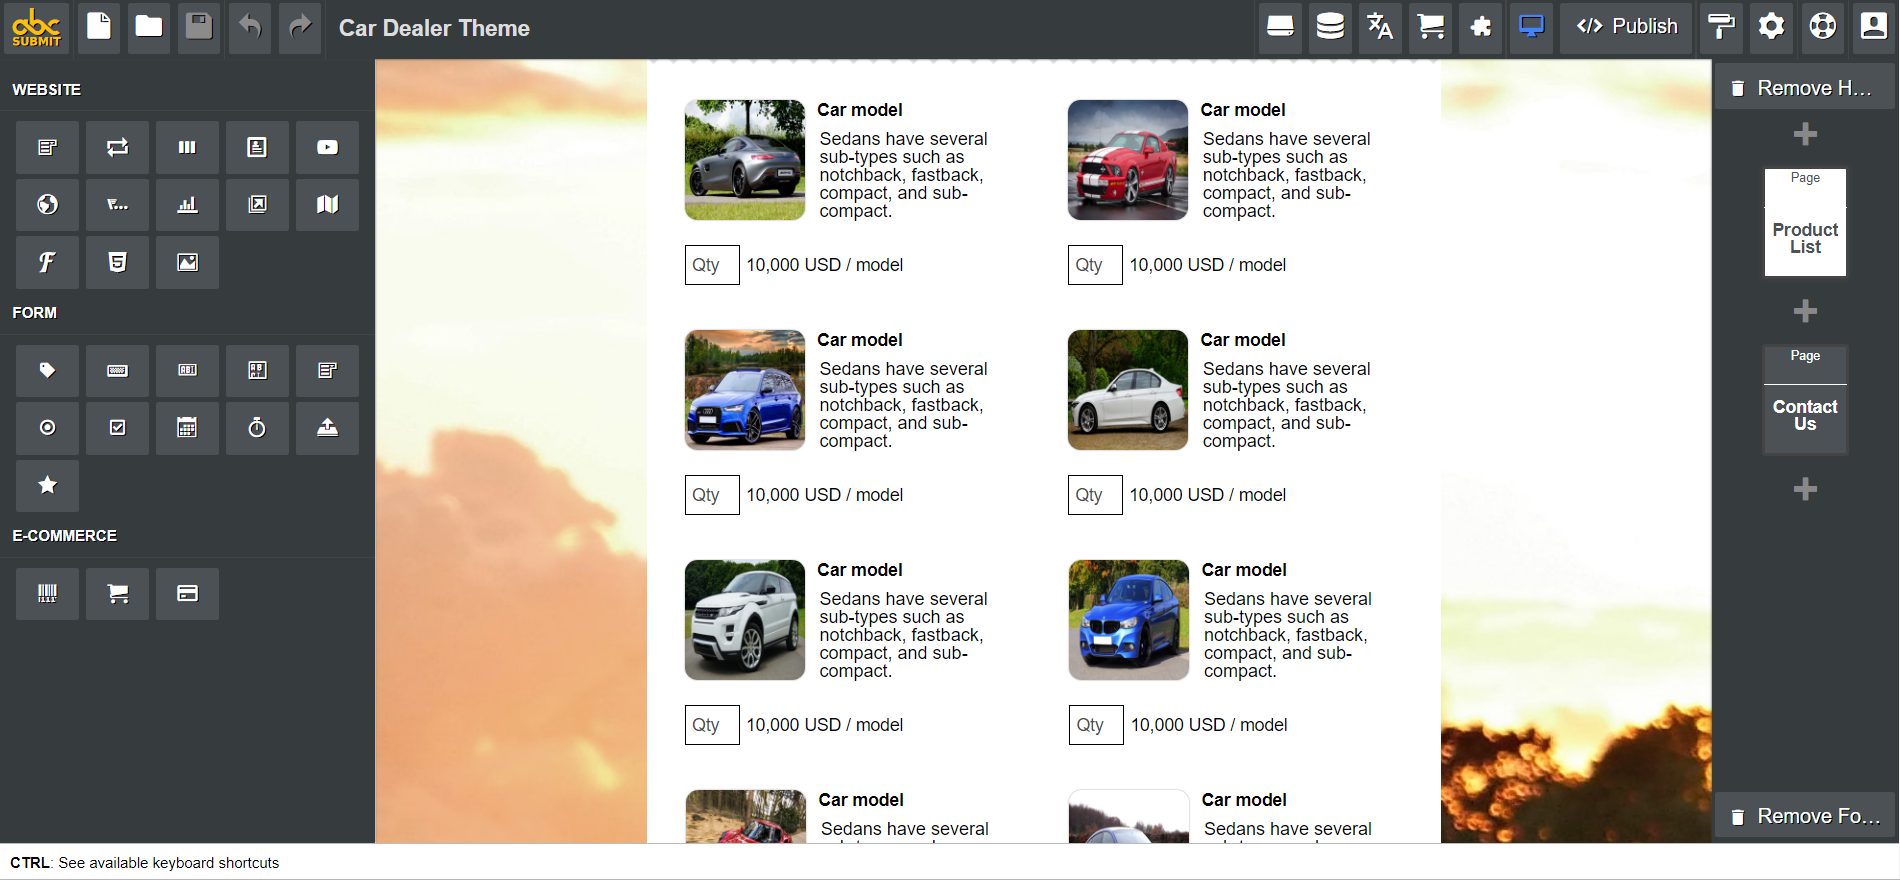Open settings gear in top toolbar

(x=1771, y=27)
